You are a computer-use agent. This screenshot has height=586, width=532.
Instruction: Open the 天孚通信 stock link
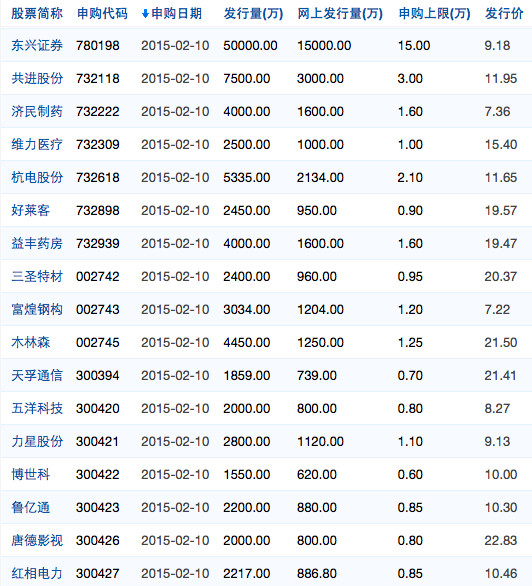(37, 375)
